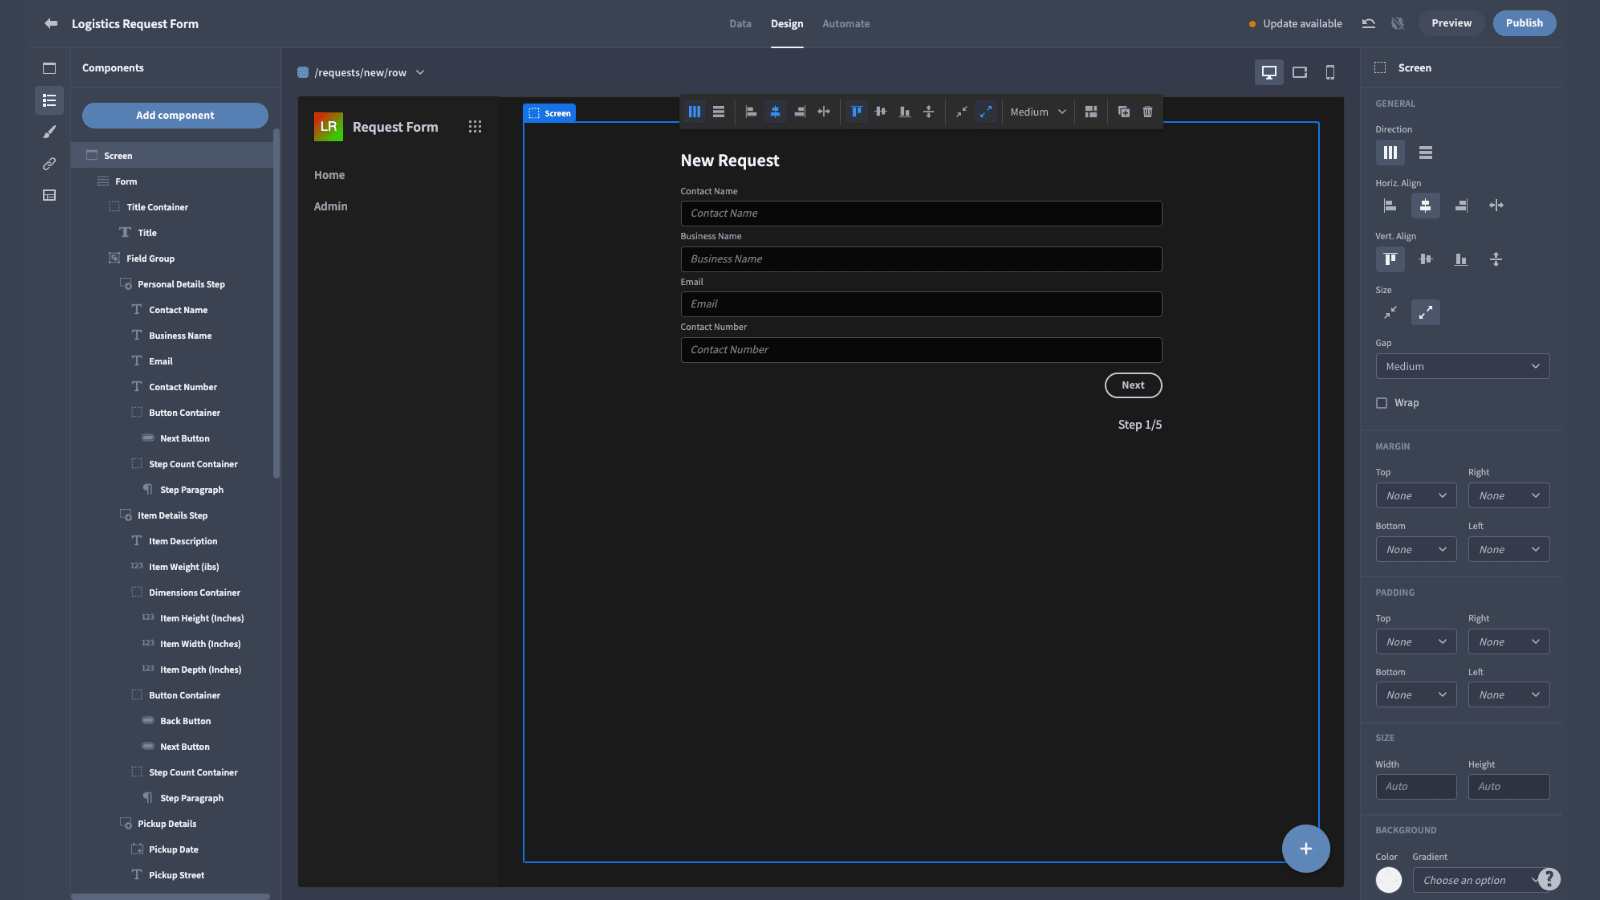The image size is (1600, 900).
Task: Open the /requests/new/row route dropdown
Action: point(361,72)
